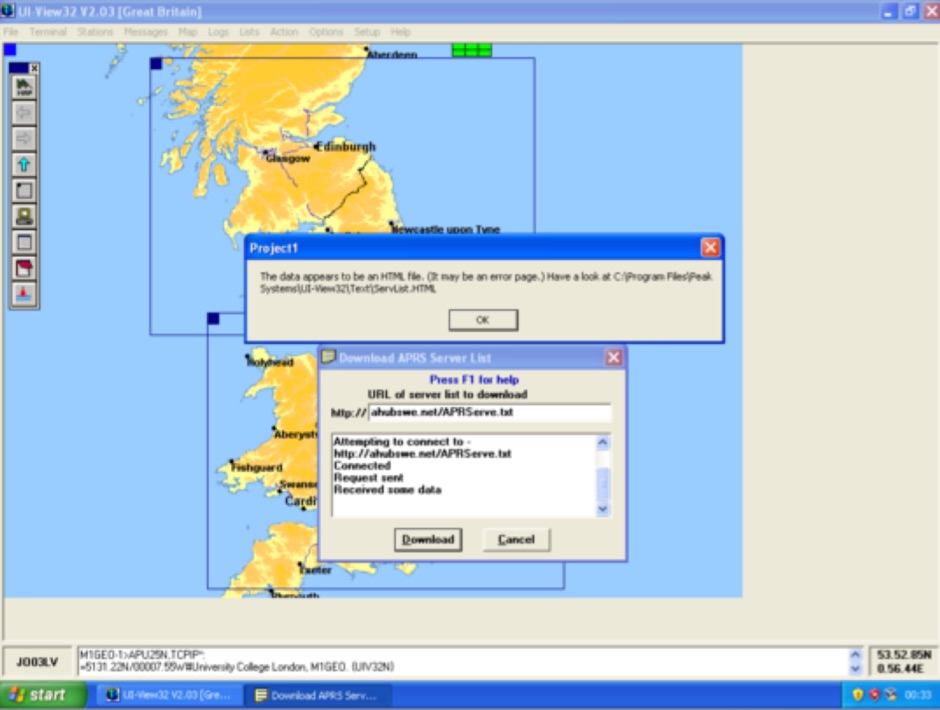Open the Setup menu
The height and width of the screenshot is (710, 940).
[x=367, y=32]
